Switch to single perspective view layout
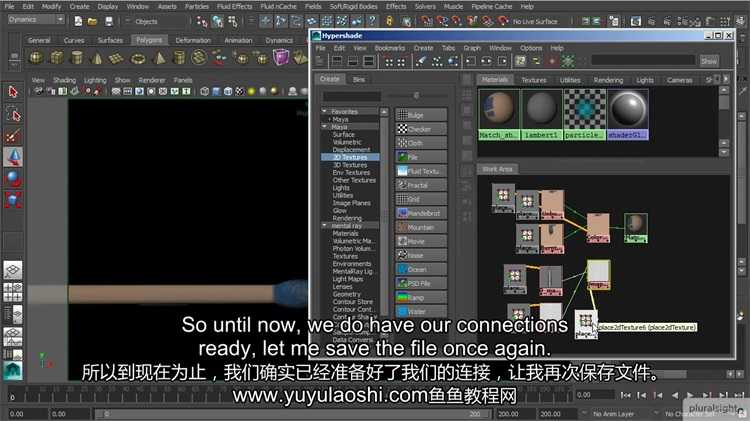The width and height of the screenshot is (750, 421). [x=13, y=270]
